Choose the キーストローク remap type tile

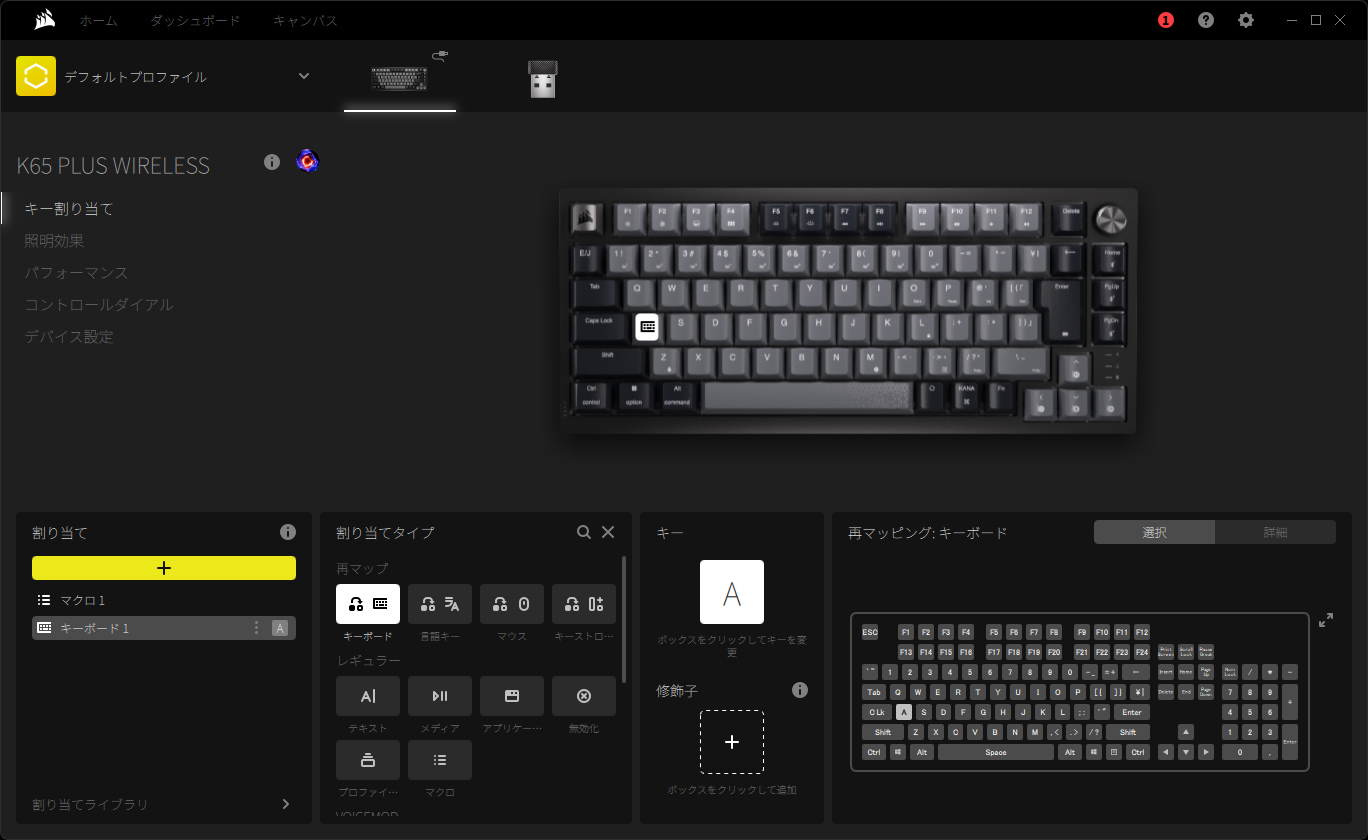click(584, 604)
